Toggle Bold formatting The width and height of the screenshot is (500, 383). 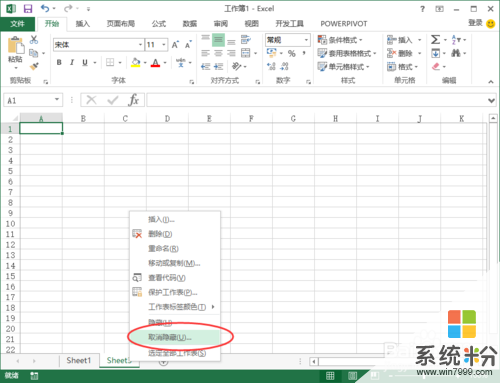[x=59, y=62]
